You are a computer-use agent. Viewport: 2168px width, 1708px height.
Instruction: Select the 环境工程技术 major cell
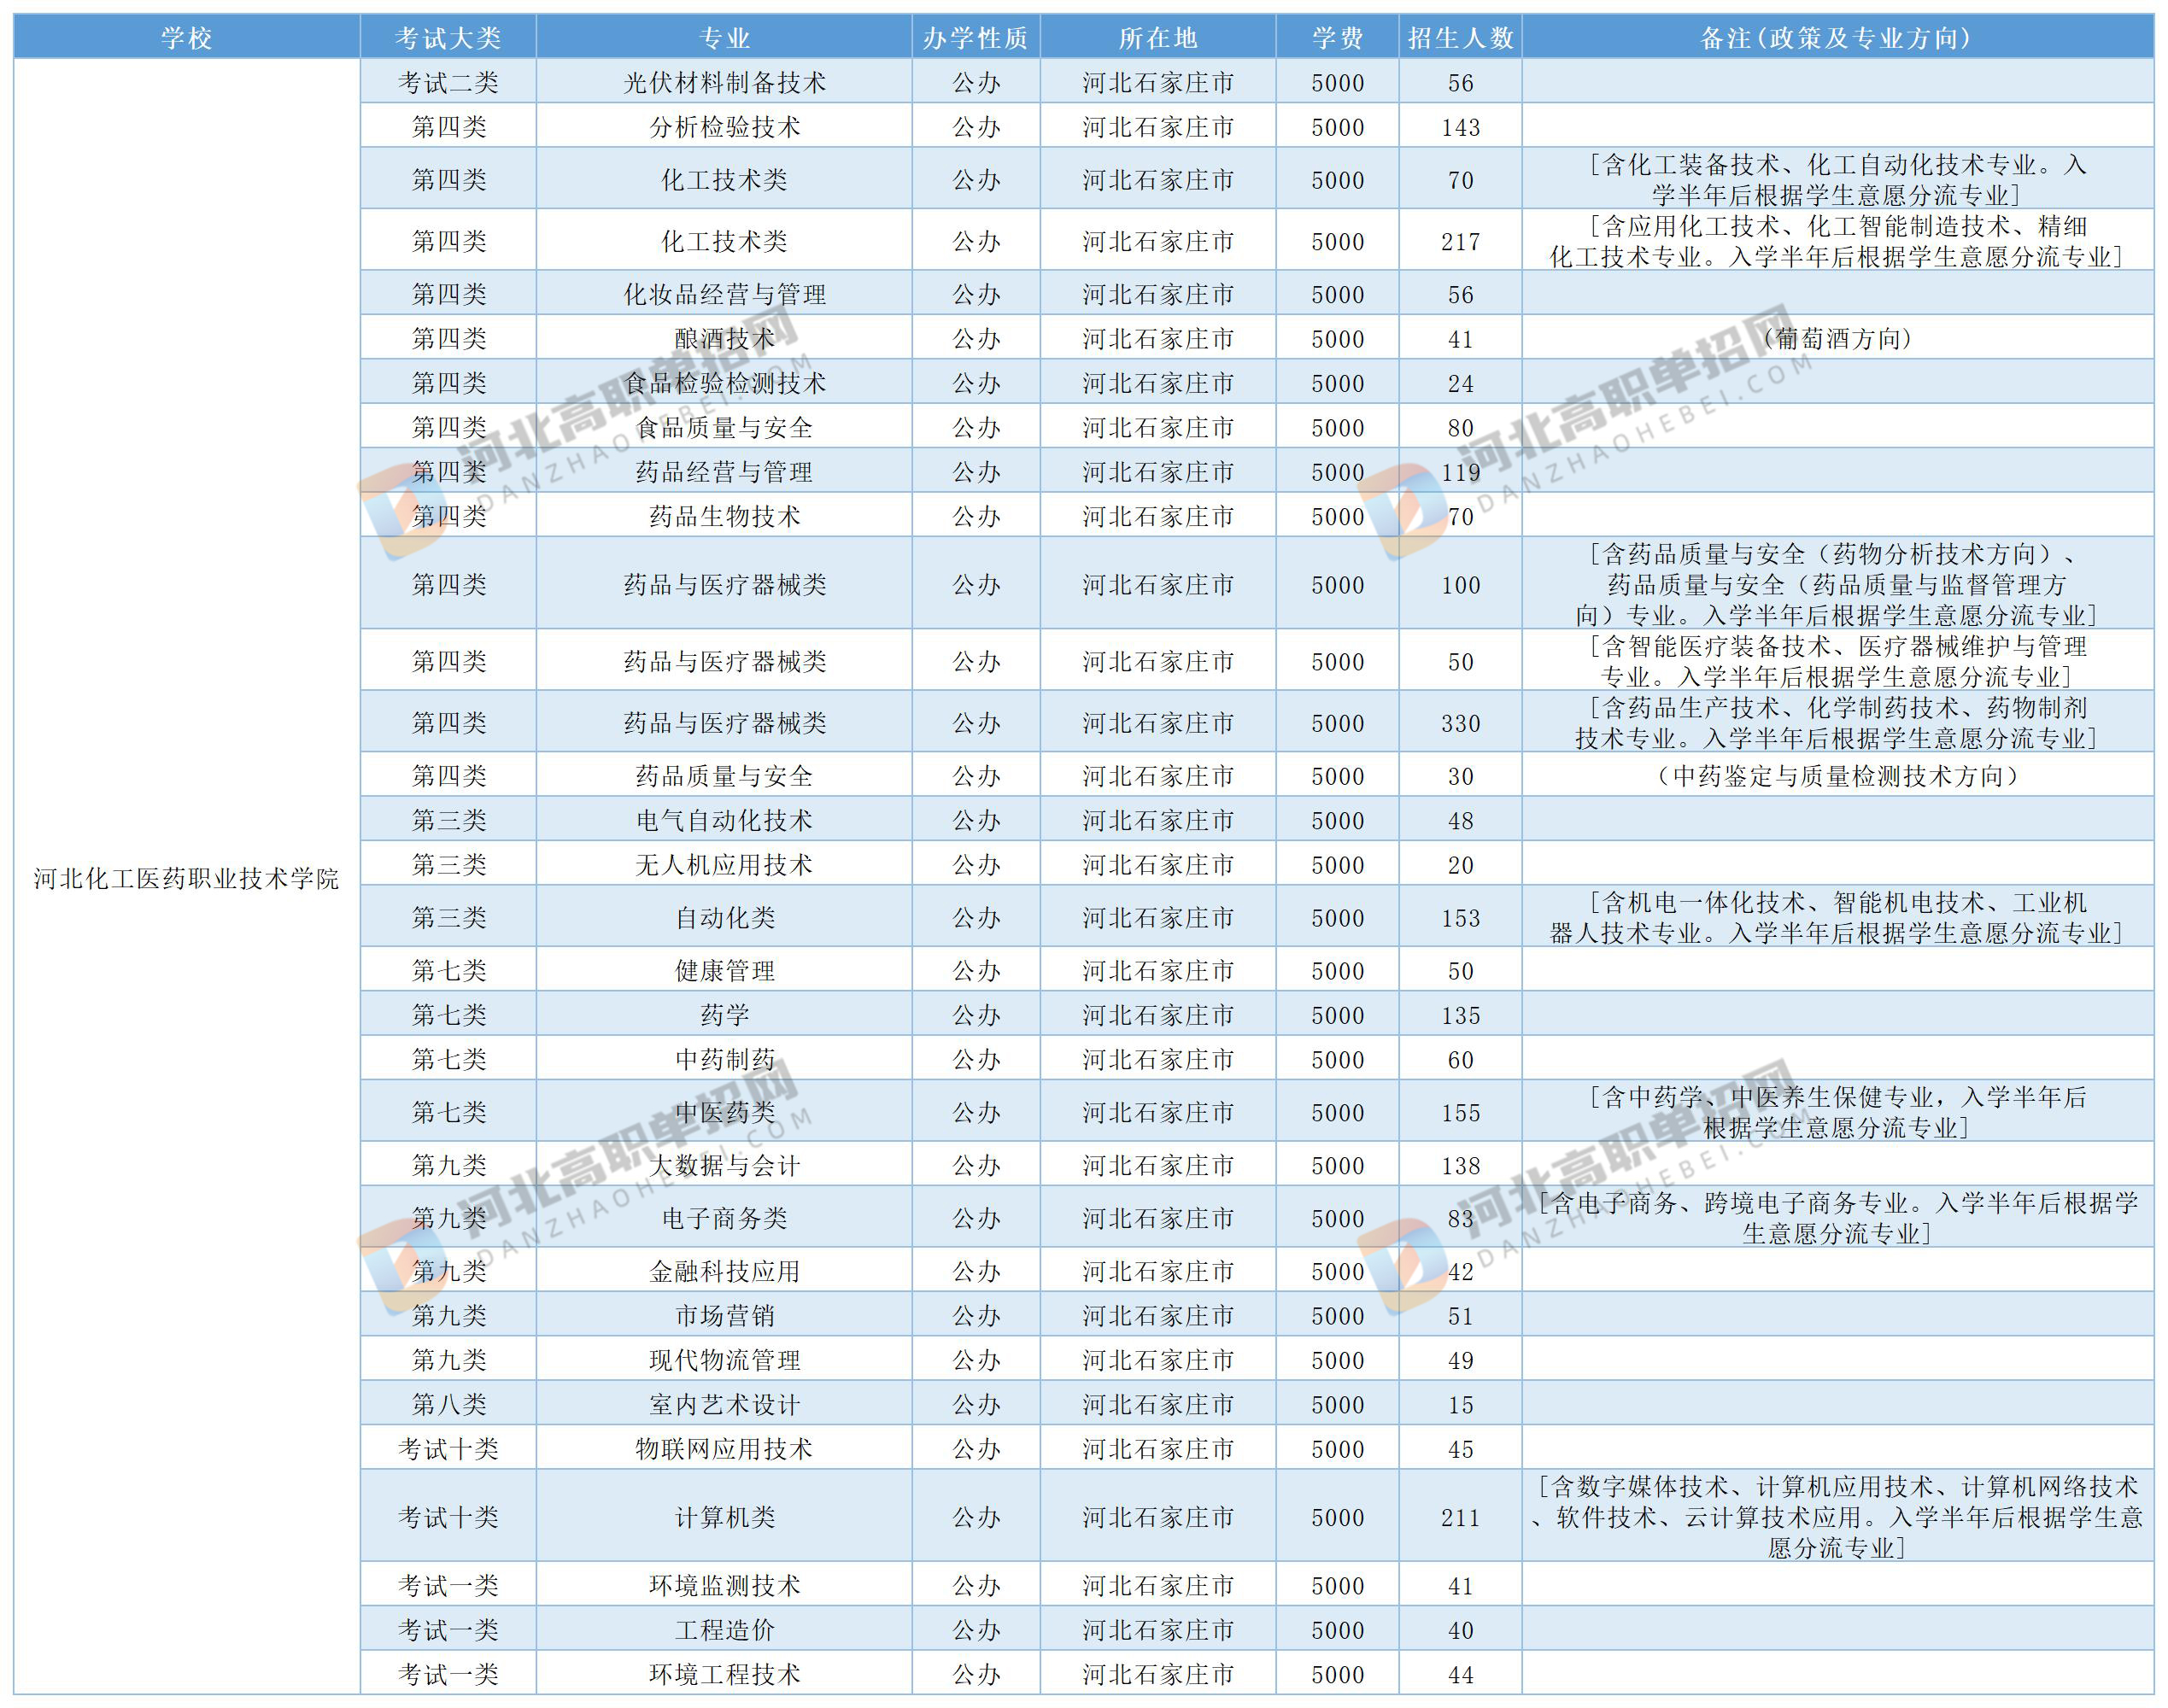click(x=724, y=1672)
